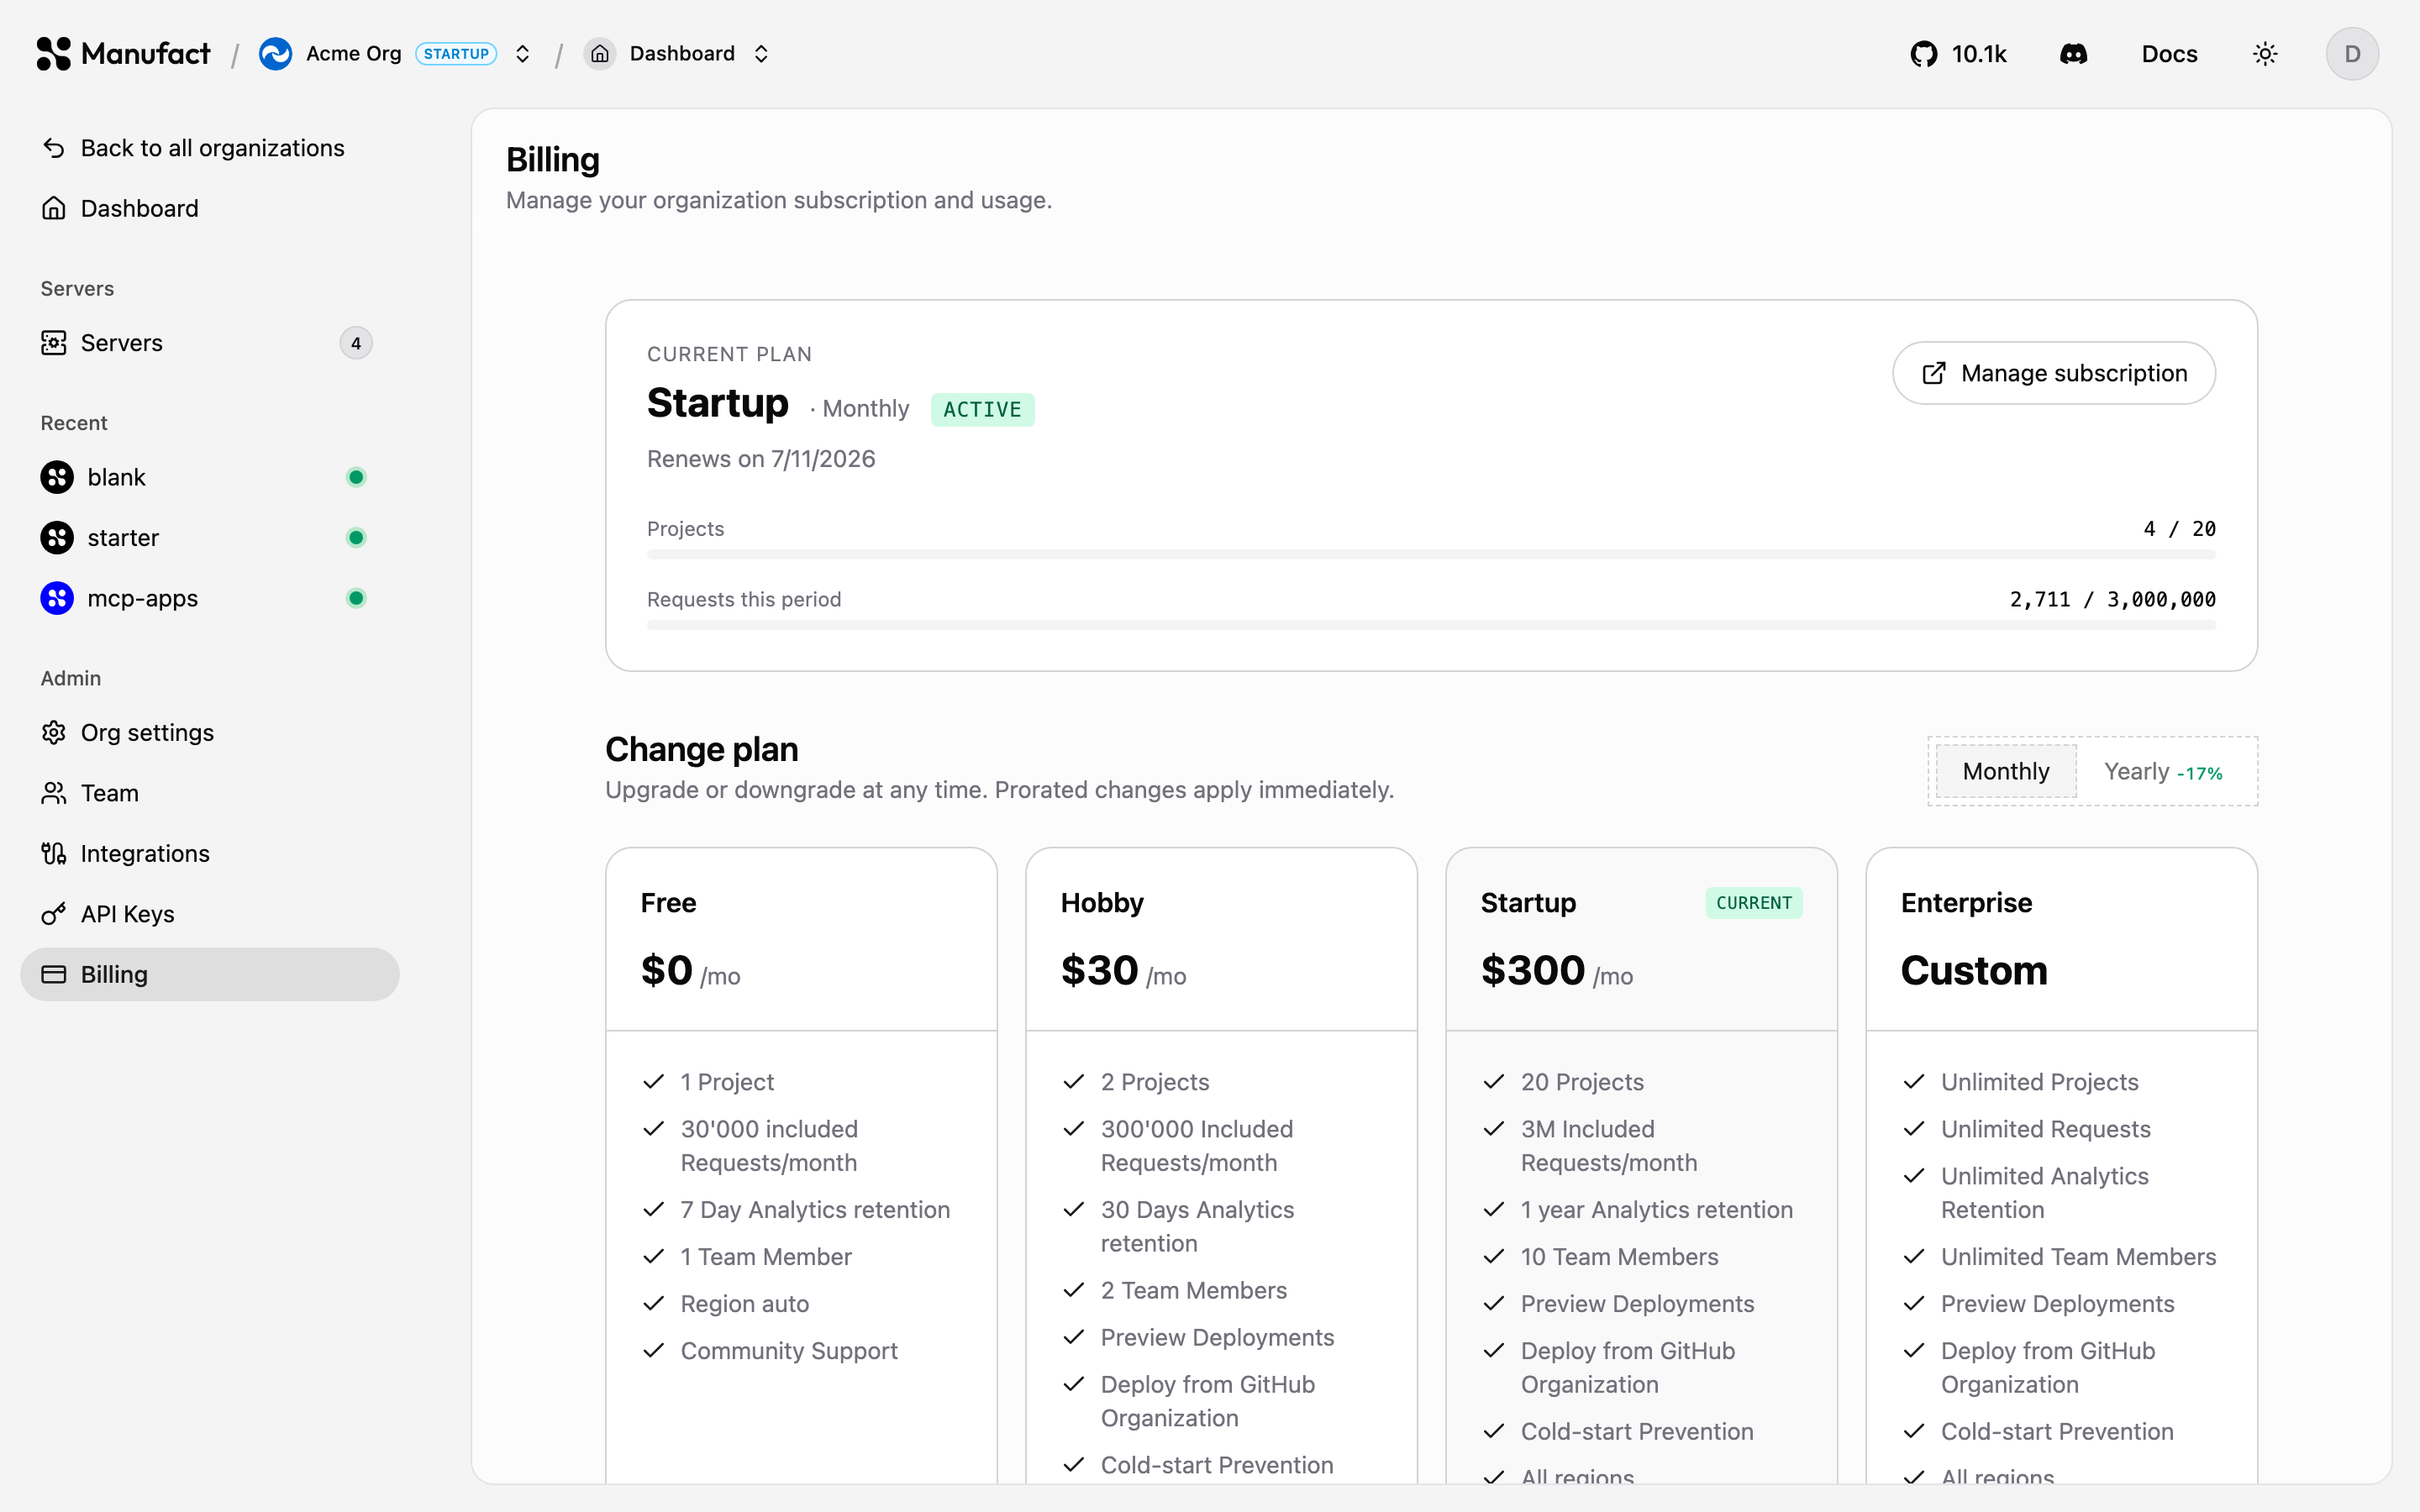Viewport: 2420px width, 1512px height.
Task: Go to Dashboard in sidebar
Action: click(x=210, y=208)
